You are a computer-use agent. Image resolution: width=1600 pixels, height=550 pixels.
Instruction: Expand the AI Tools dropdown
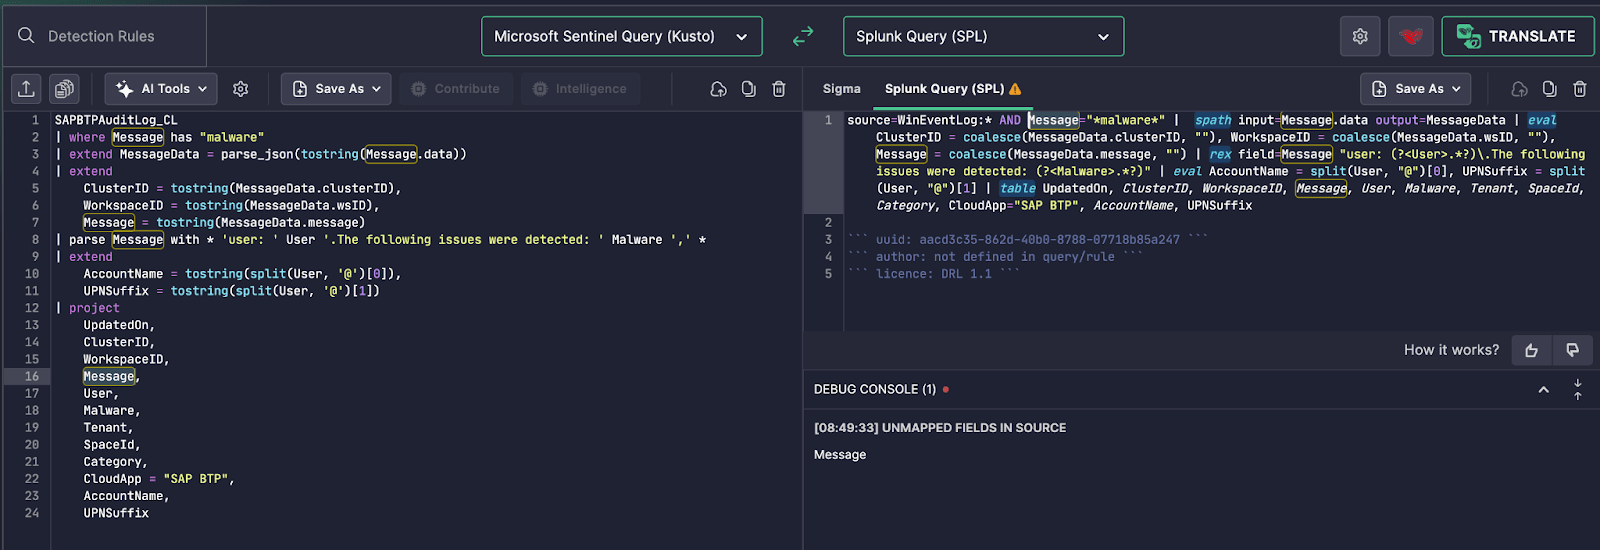(161, 89)
